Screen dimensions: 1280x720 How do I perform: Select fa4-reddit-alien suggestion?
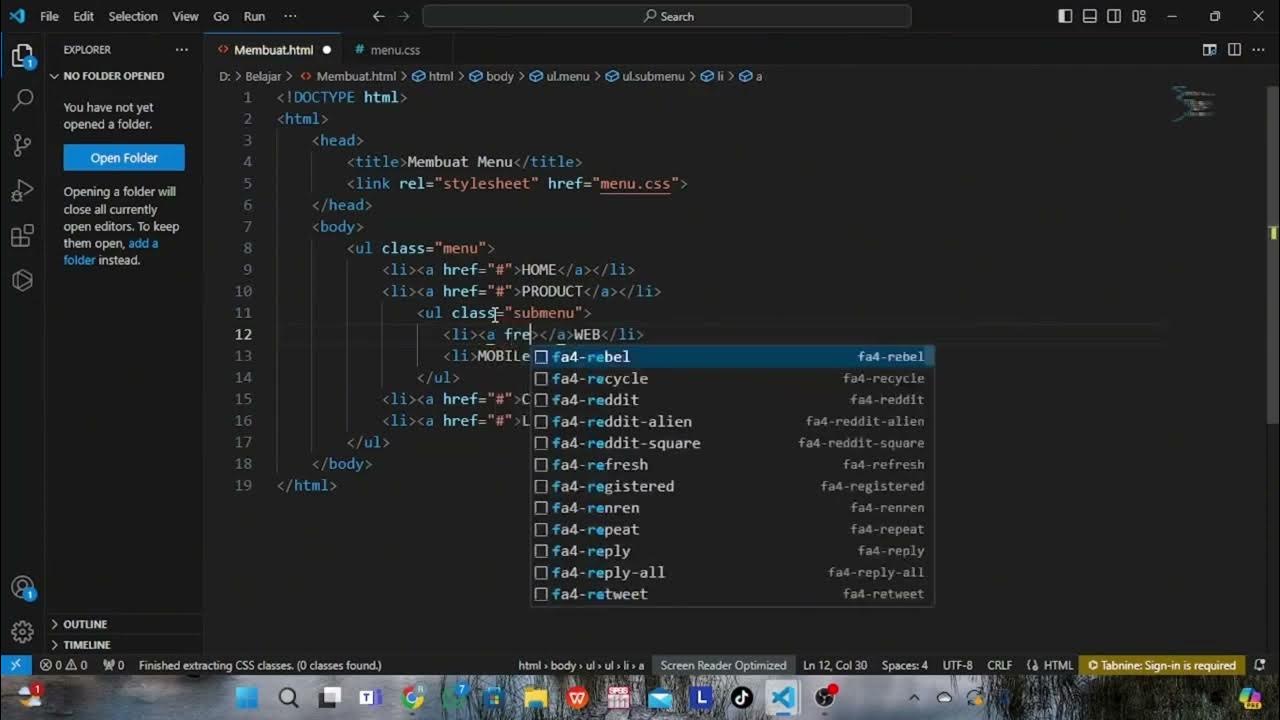(732, 422)
